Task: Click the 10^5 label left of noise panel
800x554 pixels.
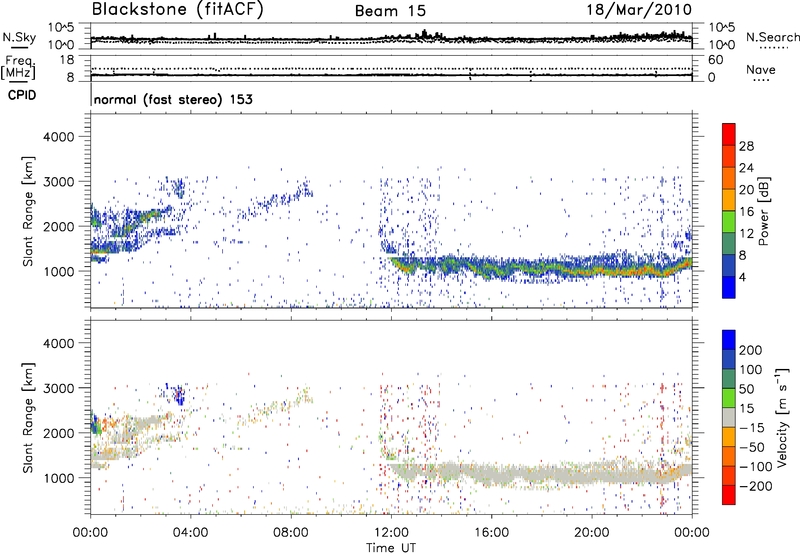Action: point(61,28)
